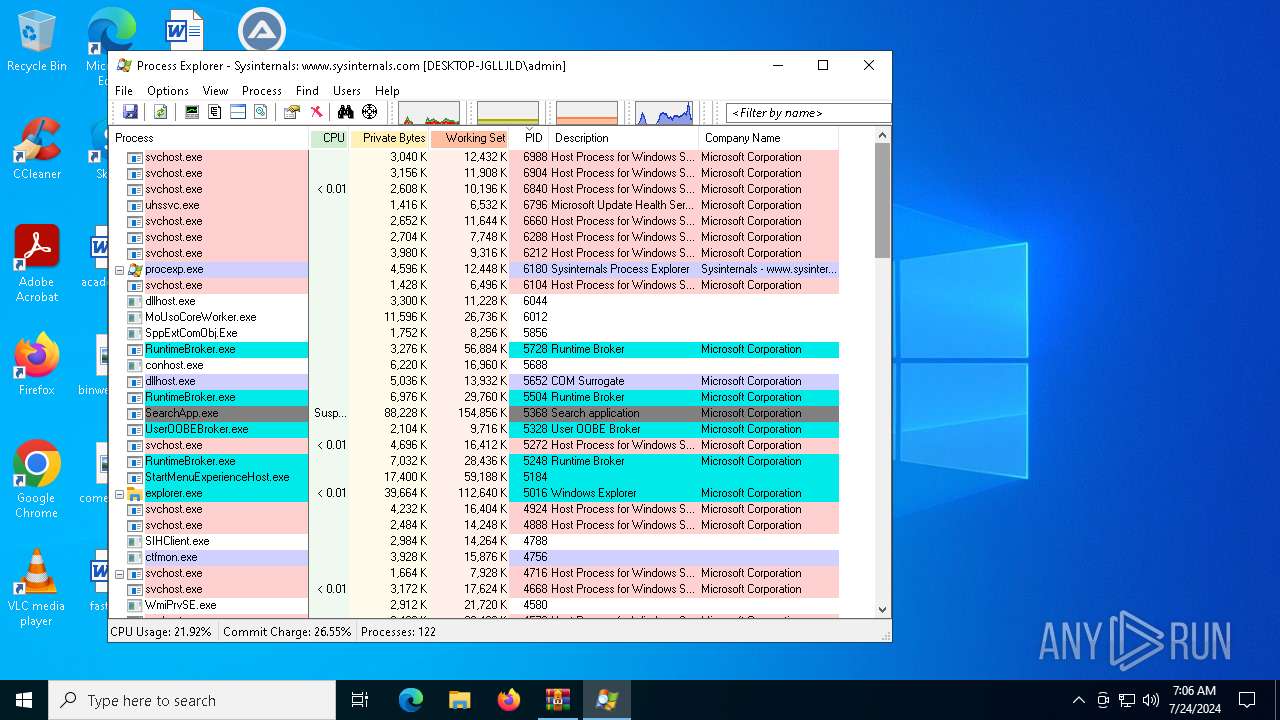The image size is (1280, 720).
Task: Click the binoculars Find Handle icon
Action: (346, 112)
